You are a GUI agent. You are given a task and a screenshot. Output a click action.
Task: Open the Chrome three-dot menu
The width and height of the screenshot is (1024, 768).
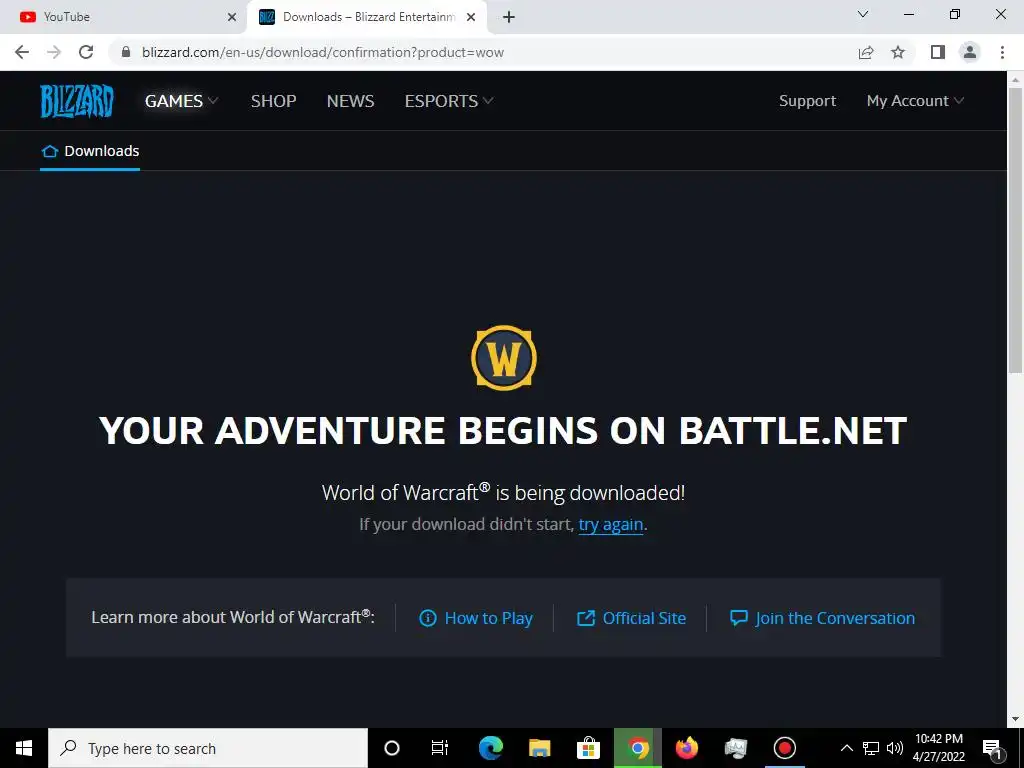click(x=1002, y=52)
